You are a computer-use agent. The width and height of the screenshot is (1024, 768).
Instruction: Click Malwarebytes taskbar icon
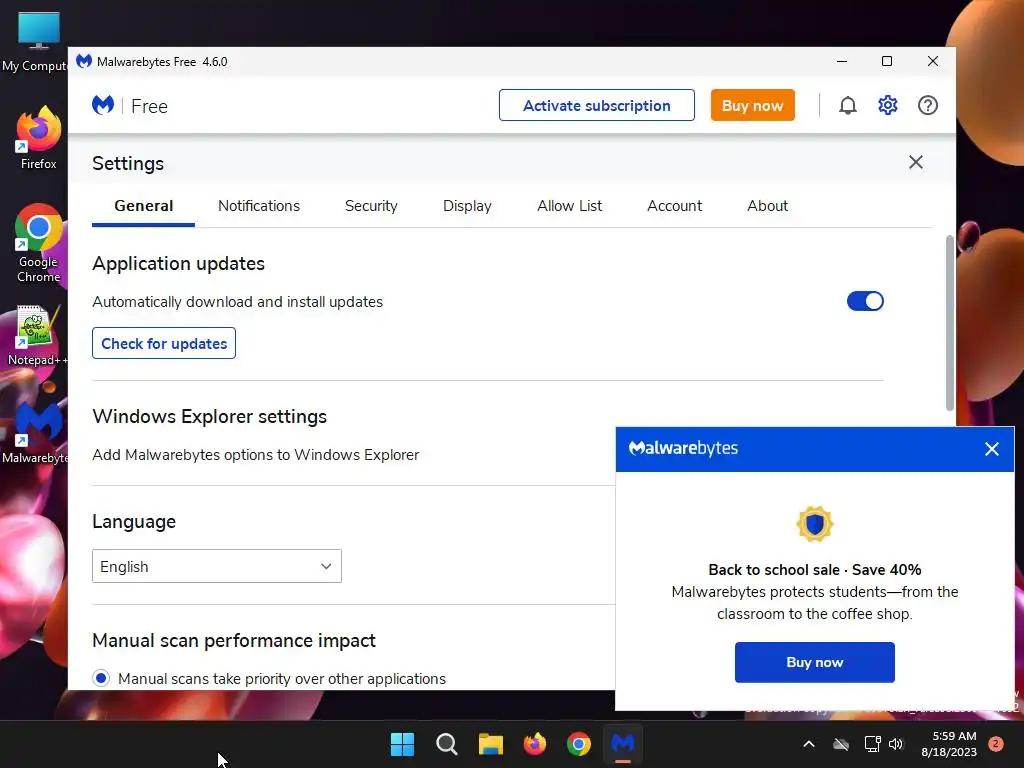click(622, 744)
